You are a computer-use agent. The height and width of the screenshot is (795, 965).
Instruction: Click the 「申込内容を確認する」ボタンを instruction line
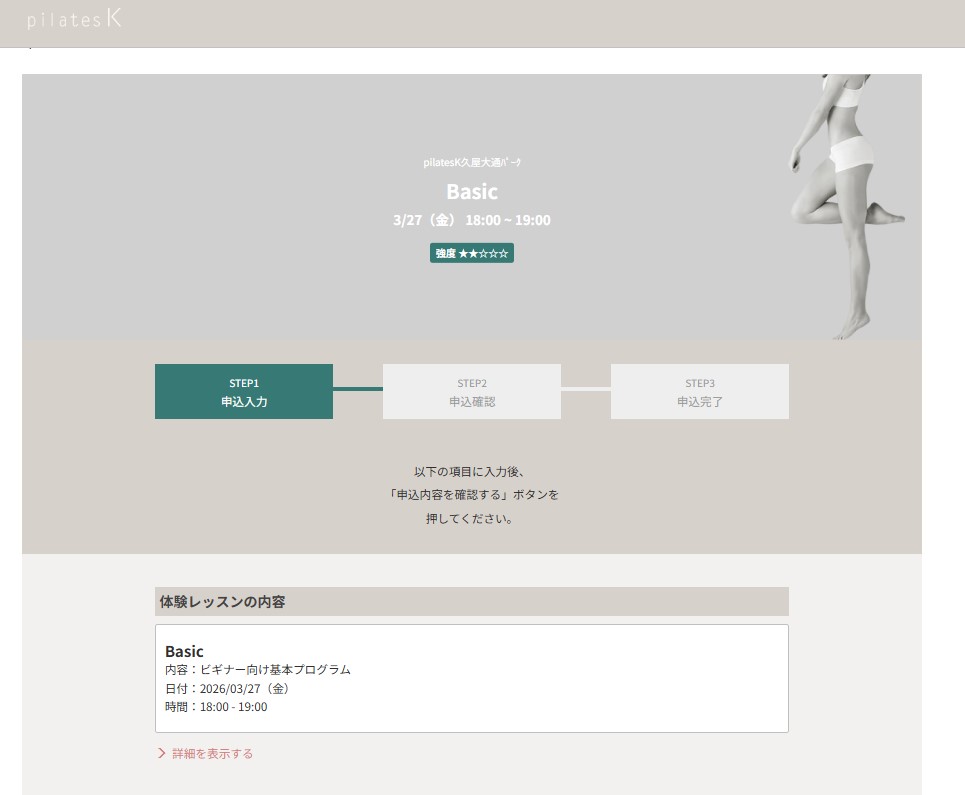point(472,495)
